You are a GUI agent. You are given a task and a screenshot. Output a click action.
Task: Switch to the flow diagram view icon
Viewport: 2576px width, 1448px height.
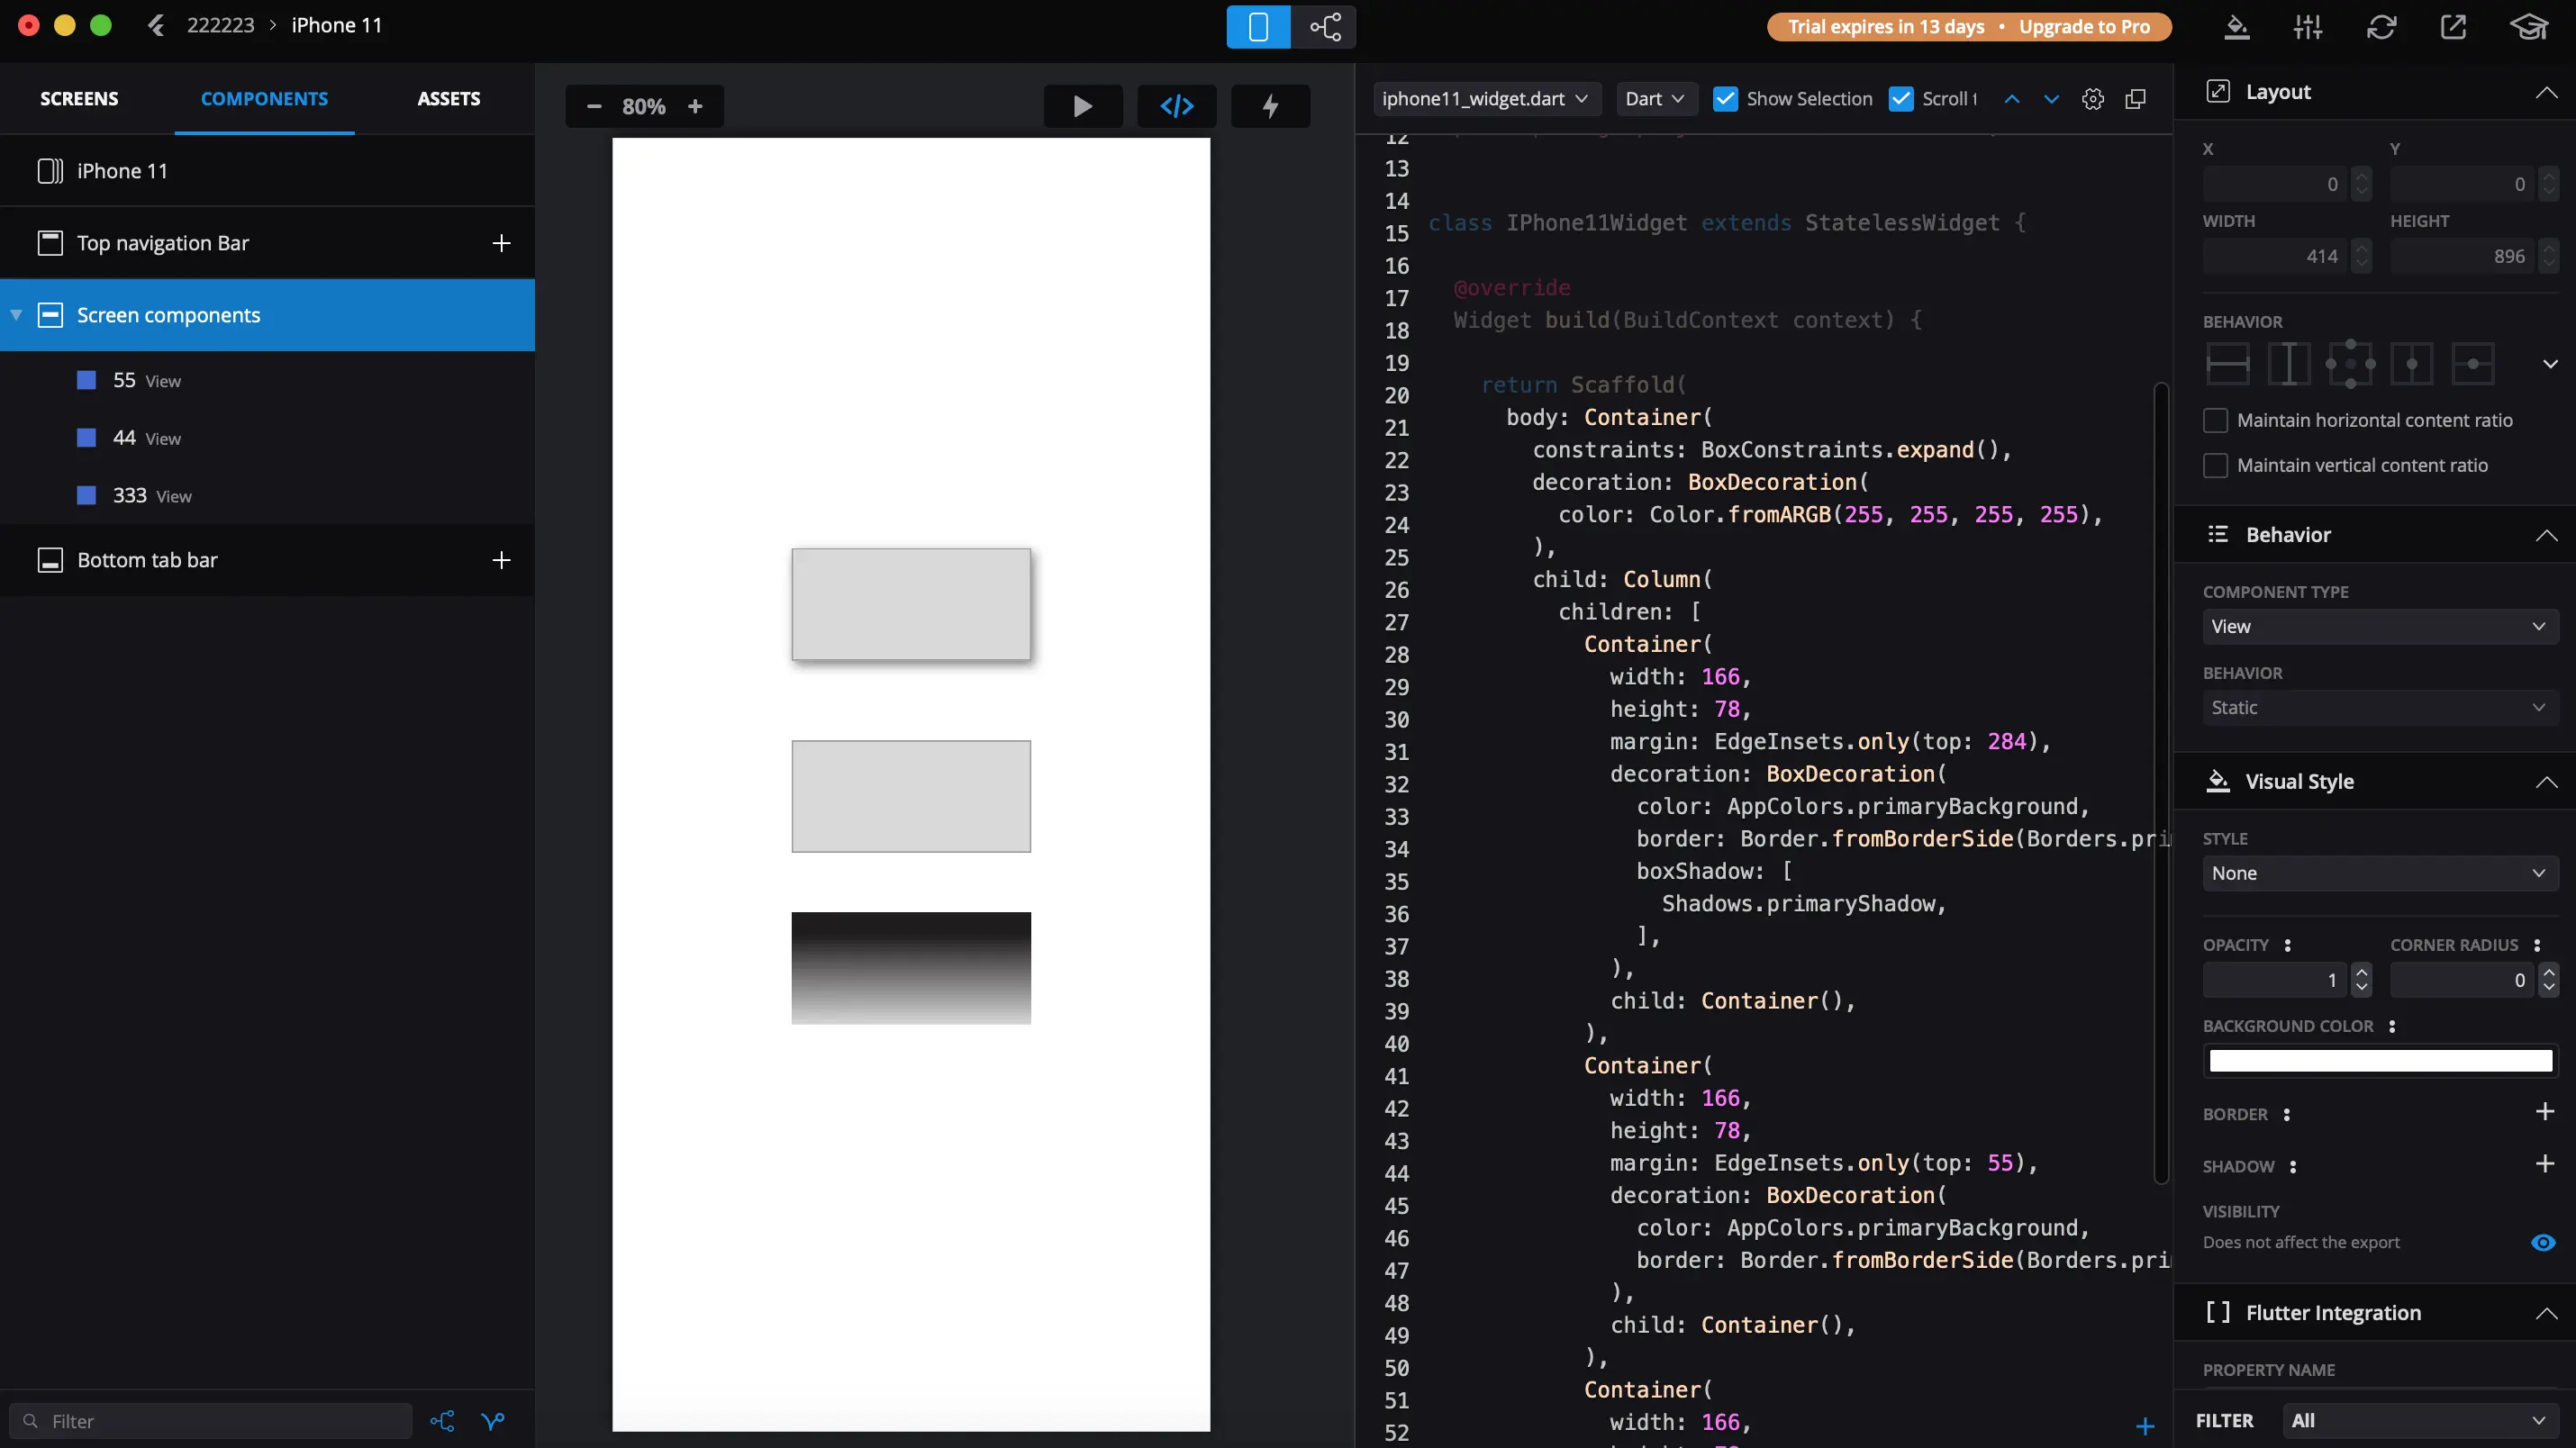[1324, 27]
